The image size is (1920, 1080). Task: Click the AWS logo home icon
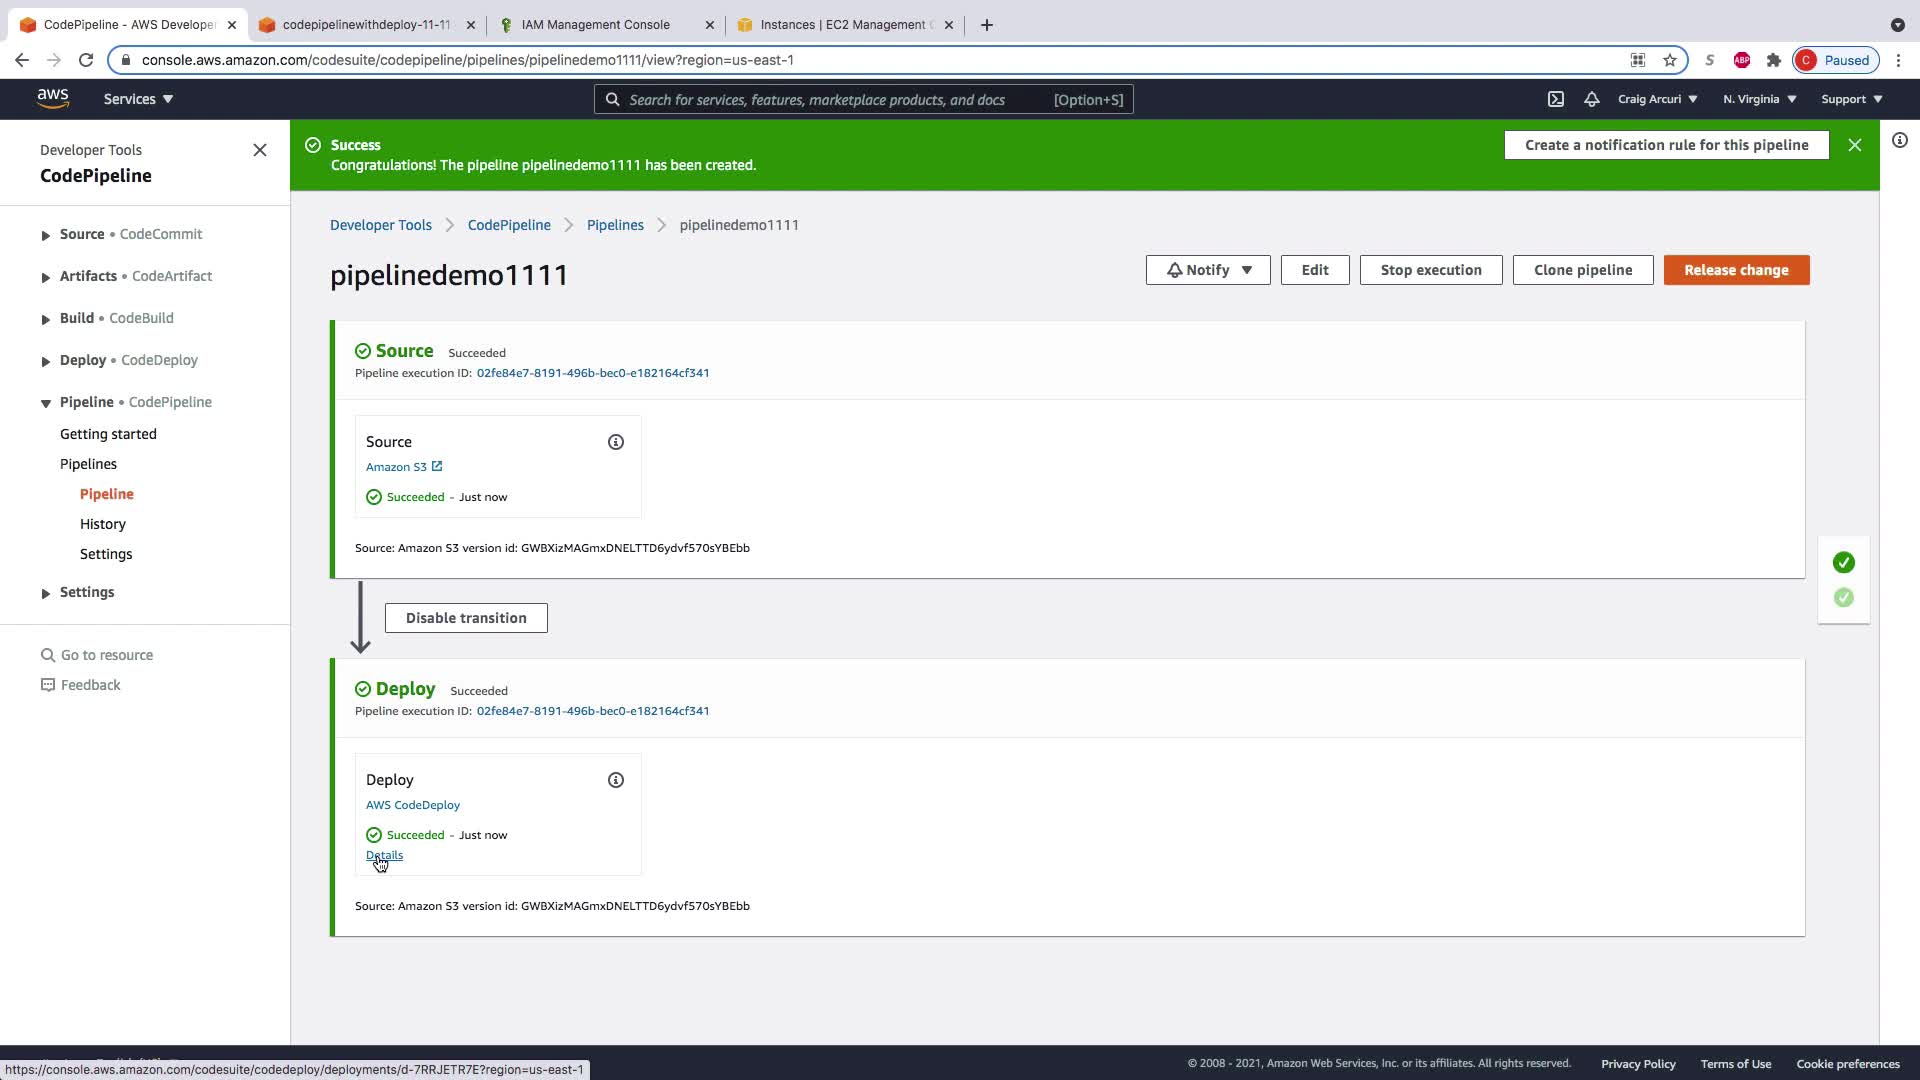click(53, 98)
